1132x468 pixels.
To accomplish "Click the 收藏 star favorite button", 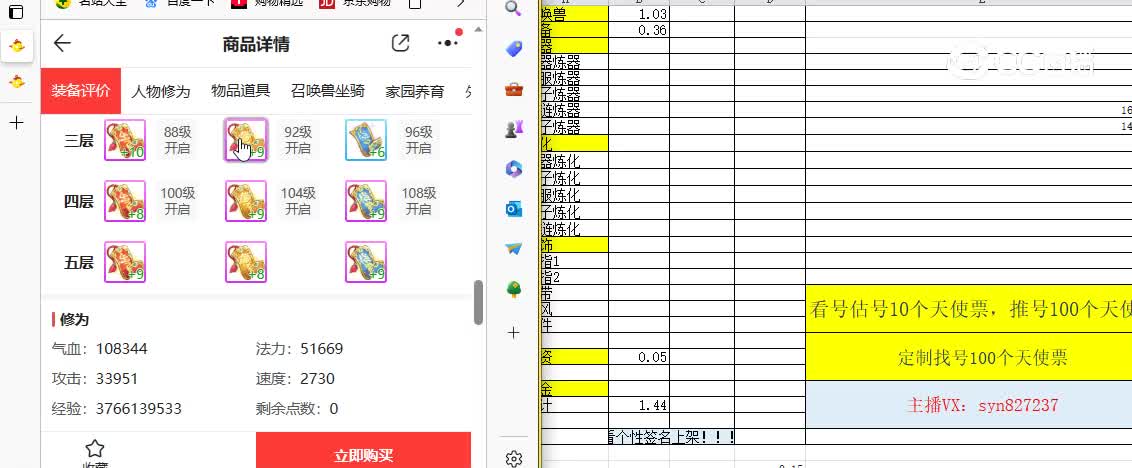I will pos(95,455).
